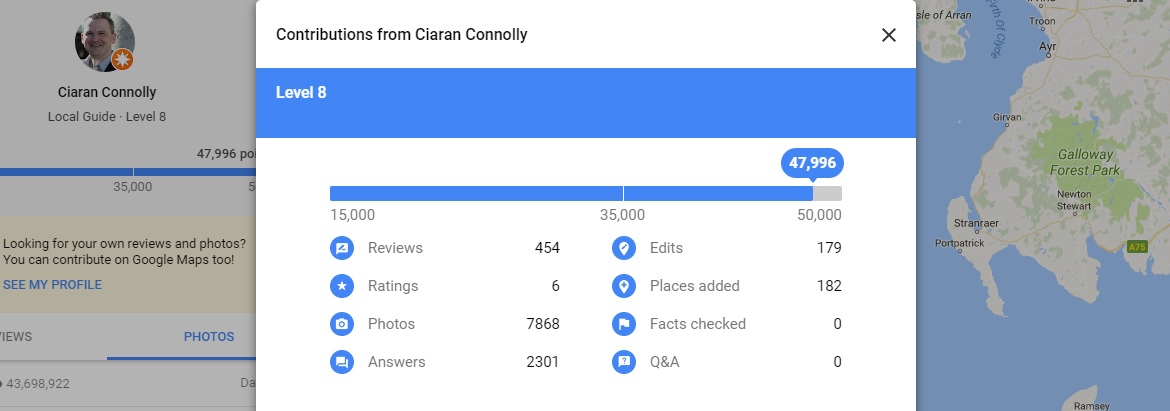Image resolution: width=1170 pixels, height=411 pixels.
Task: Click the Stranraer label on the map
Action: tap(977, 223)
